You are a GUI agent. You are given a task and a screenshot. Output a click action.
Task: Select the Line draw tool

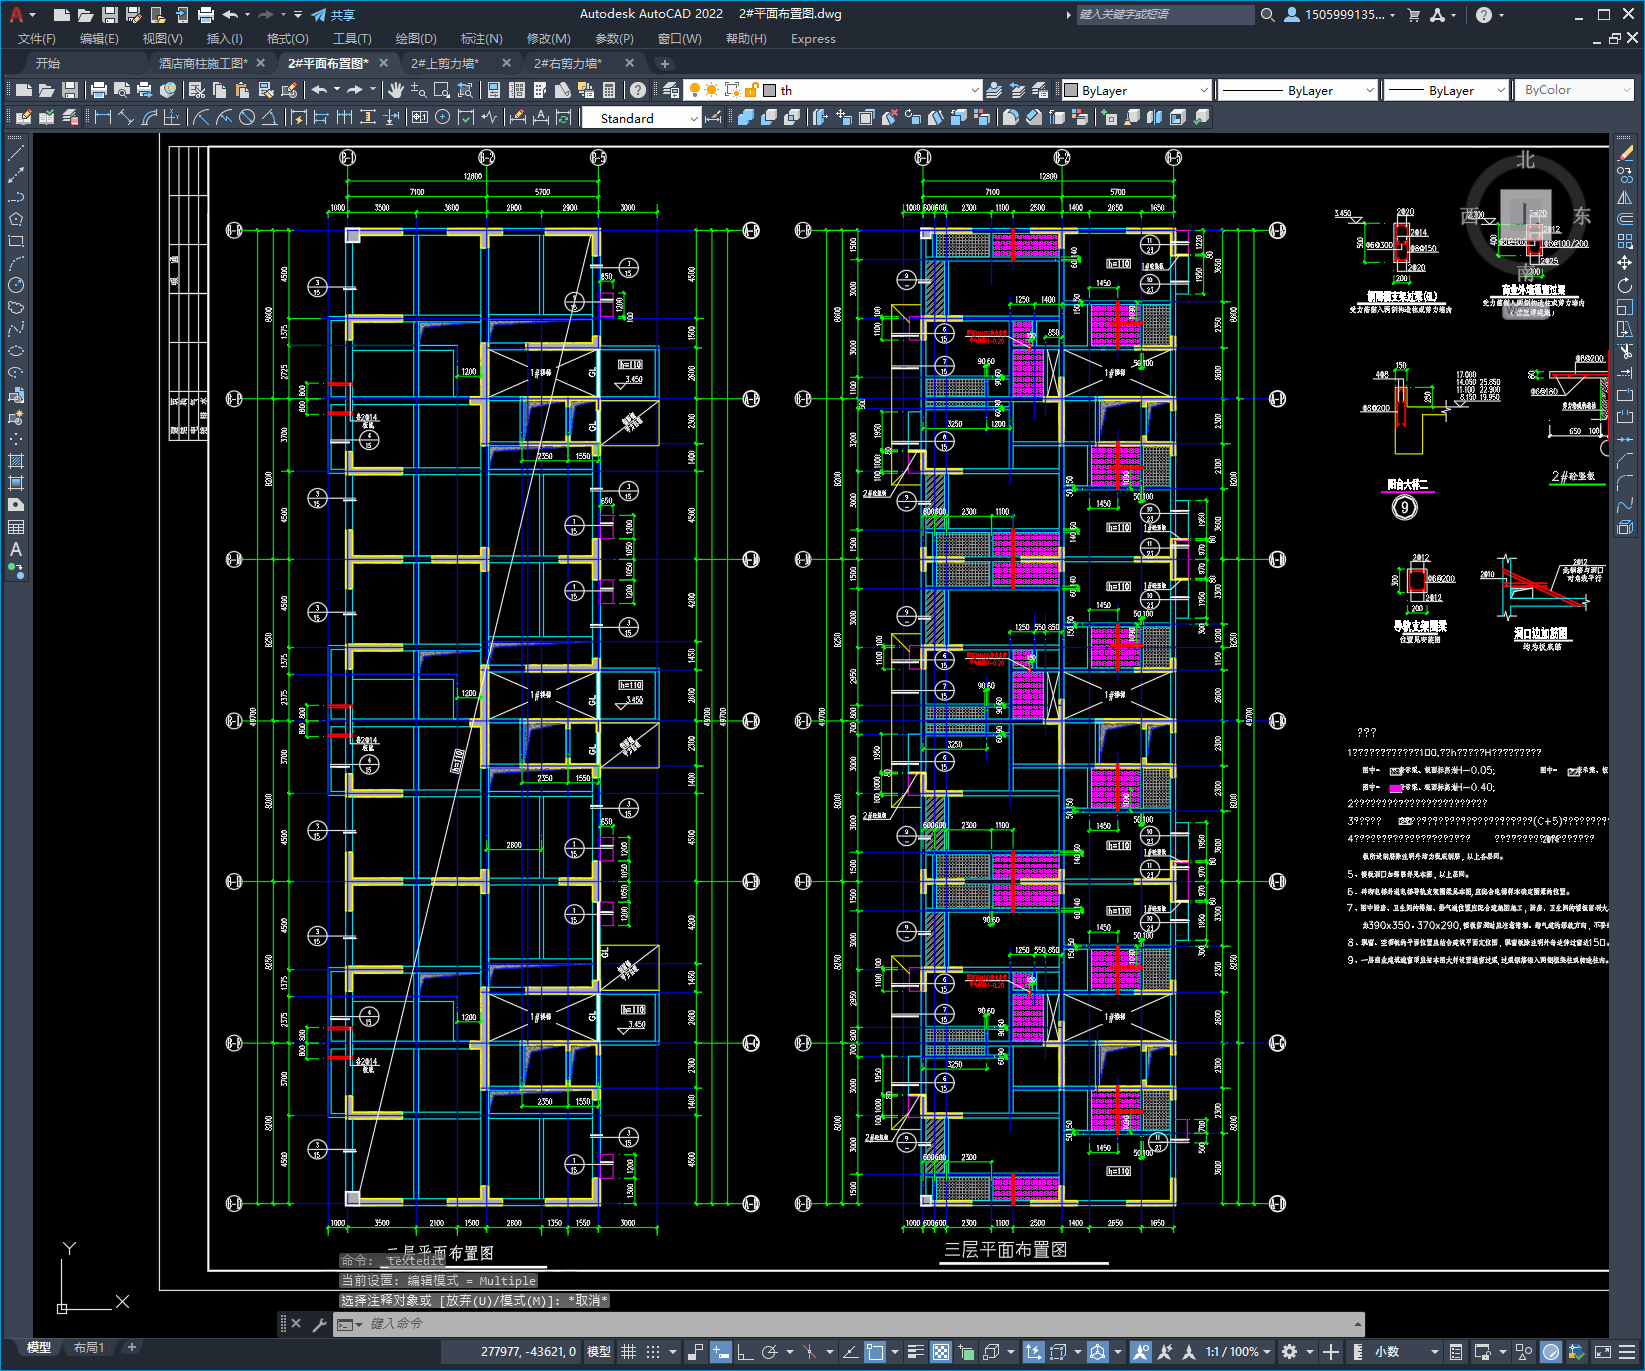(16, 153)
